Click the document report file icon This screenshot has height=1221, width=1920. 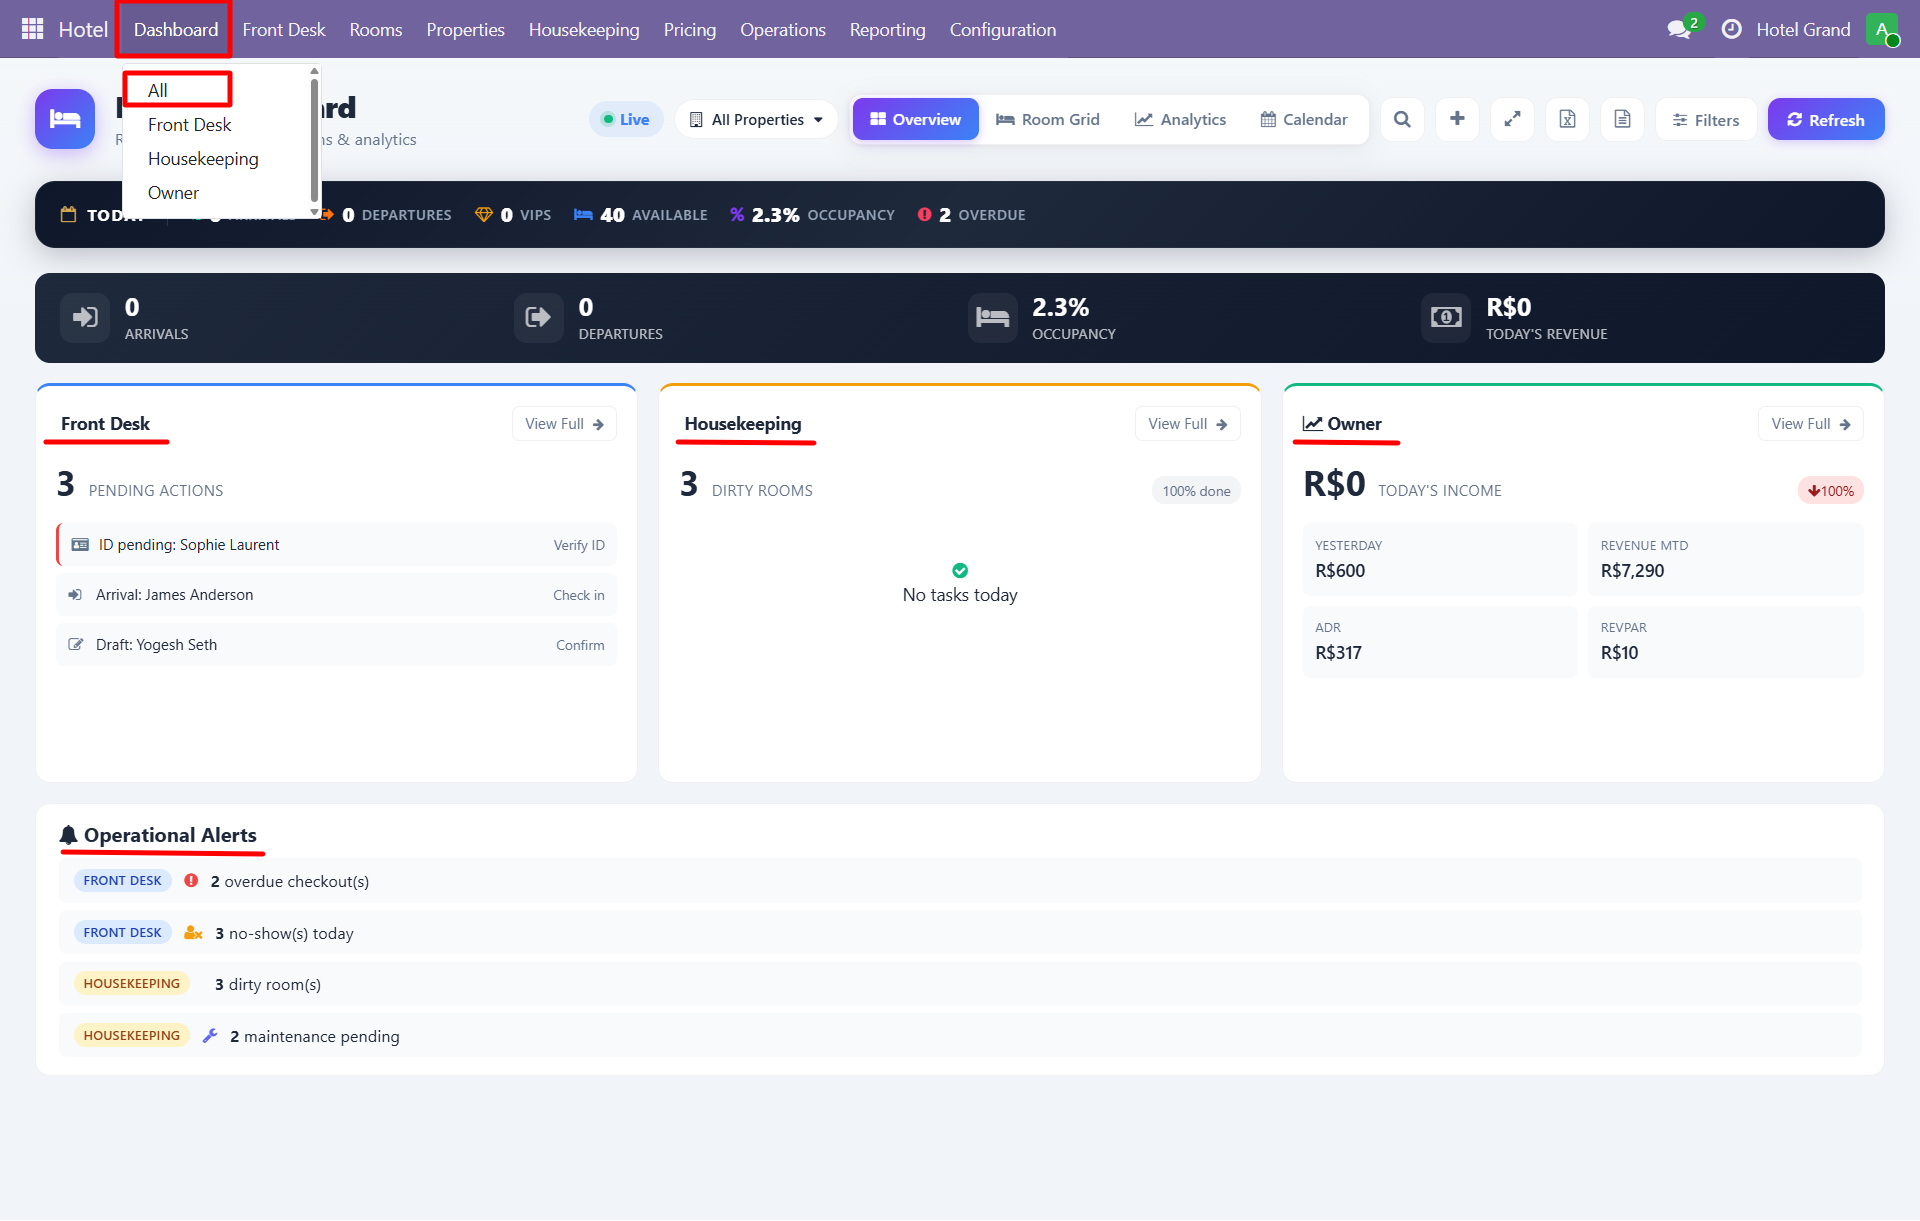coord(1622,120)
